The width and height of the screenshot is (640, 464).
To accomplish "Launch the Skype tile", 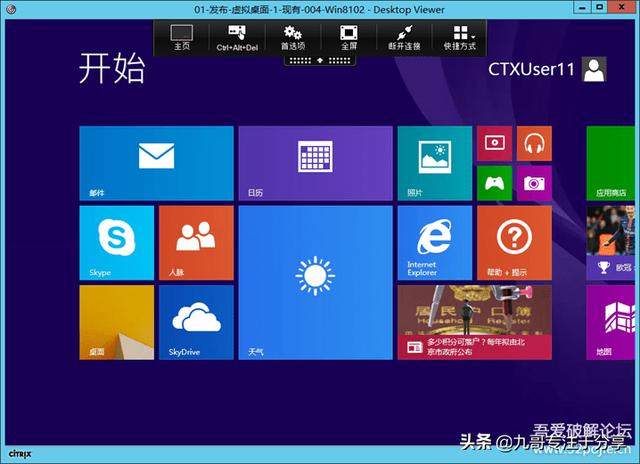I will point(117,243).
